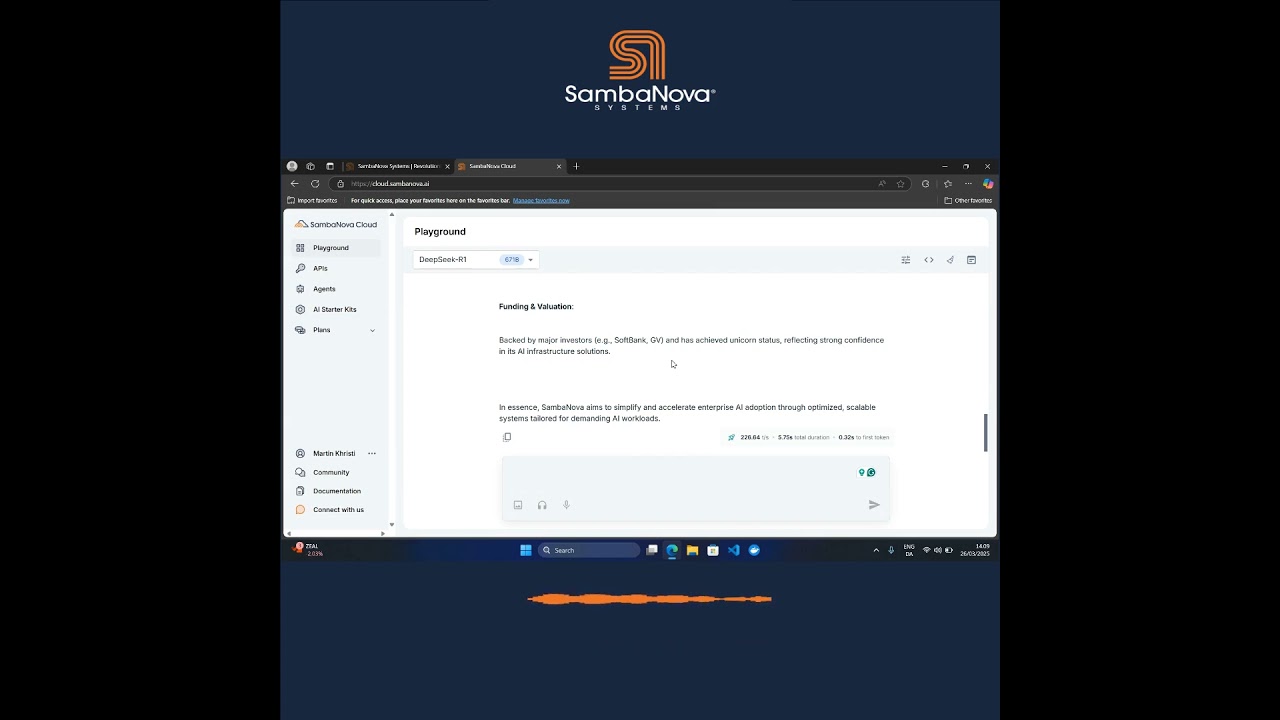Open Martin Khristi account options ellipsis
The width and height of the screenshot is (1280, 720).
pyautogui.click(x=372, y=454)
